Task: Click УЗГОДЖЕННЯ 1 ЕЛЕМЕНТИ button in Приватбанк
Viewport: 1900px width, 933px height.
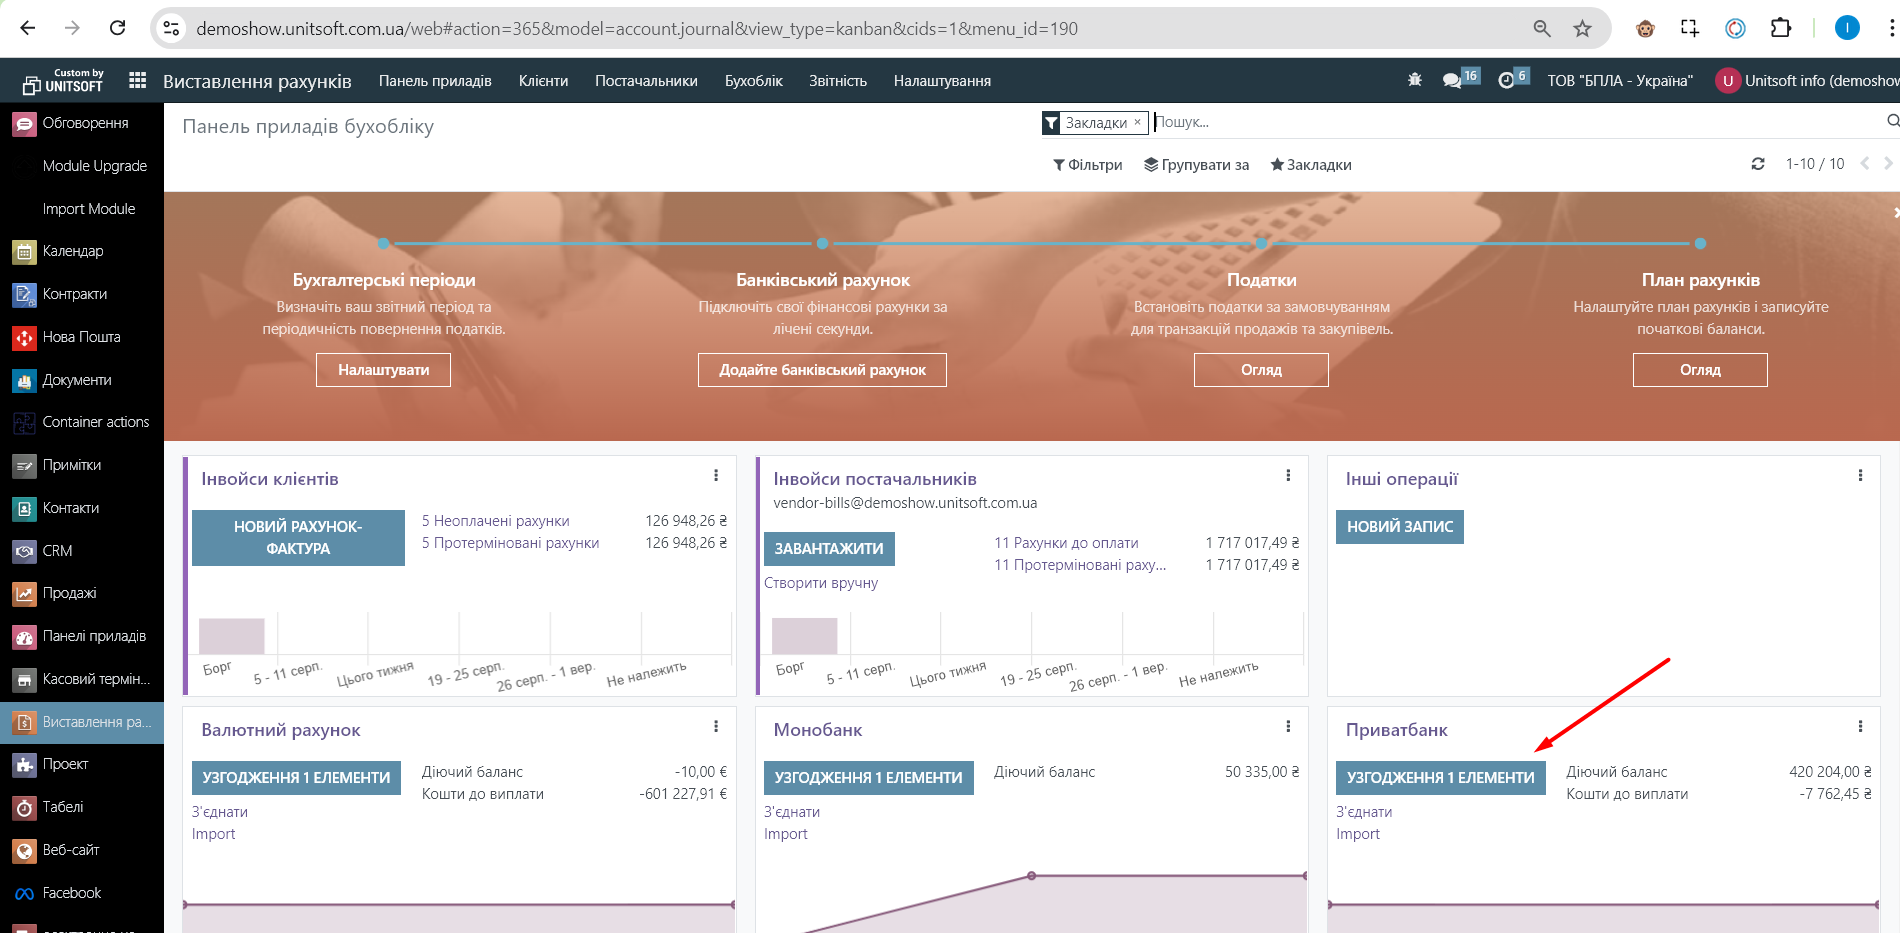Action: pyautogui.click(x=1440, y=778)
